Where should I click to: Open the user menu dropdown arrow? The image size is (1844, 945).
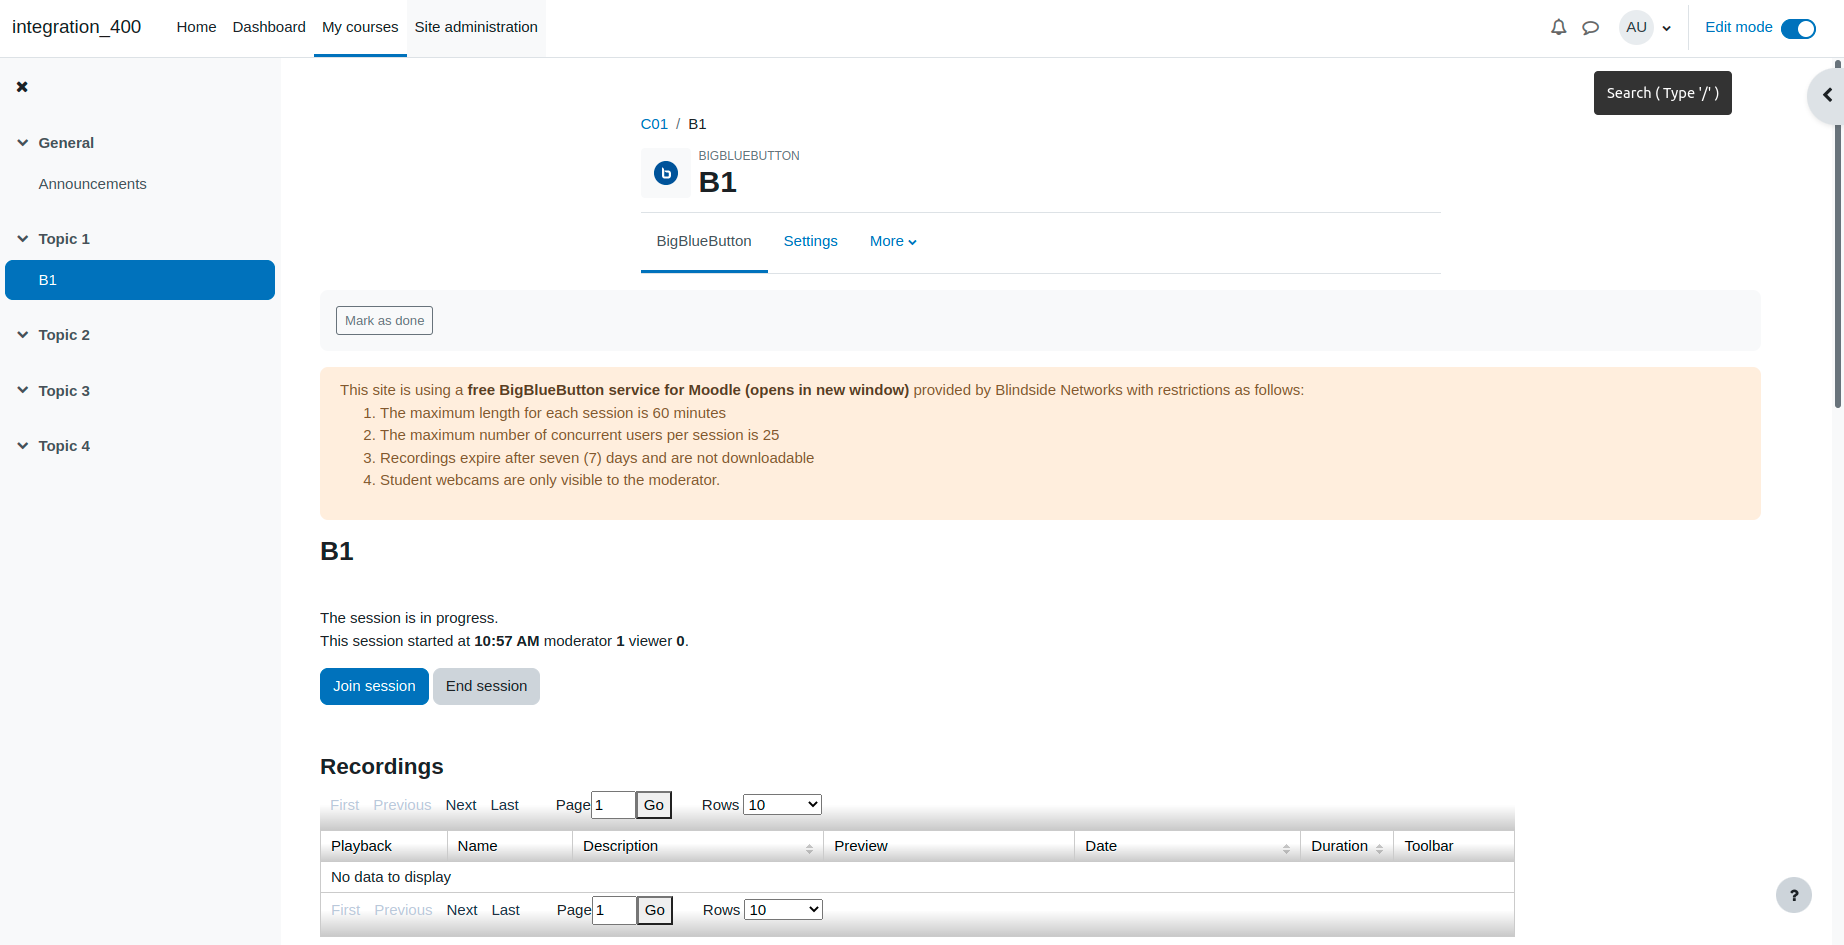[1666, 28]
